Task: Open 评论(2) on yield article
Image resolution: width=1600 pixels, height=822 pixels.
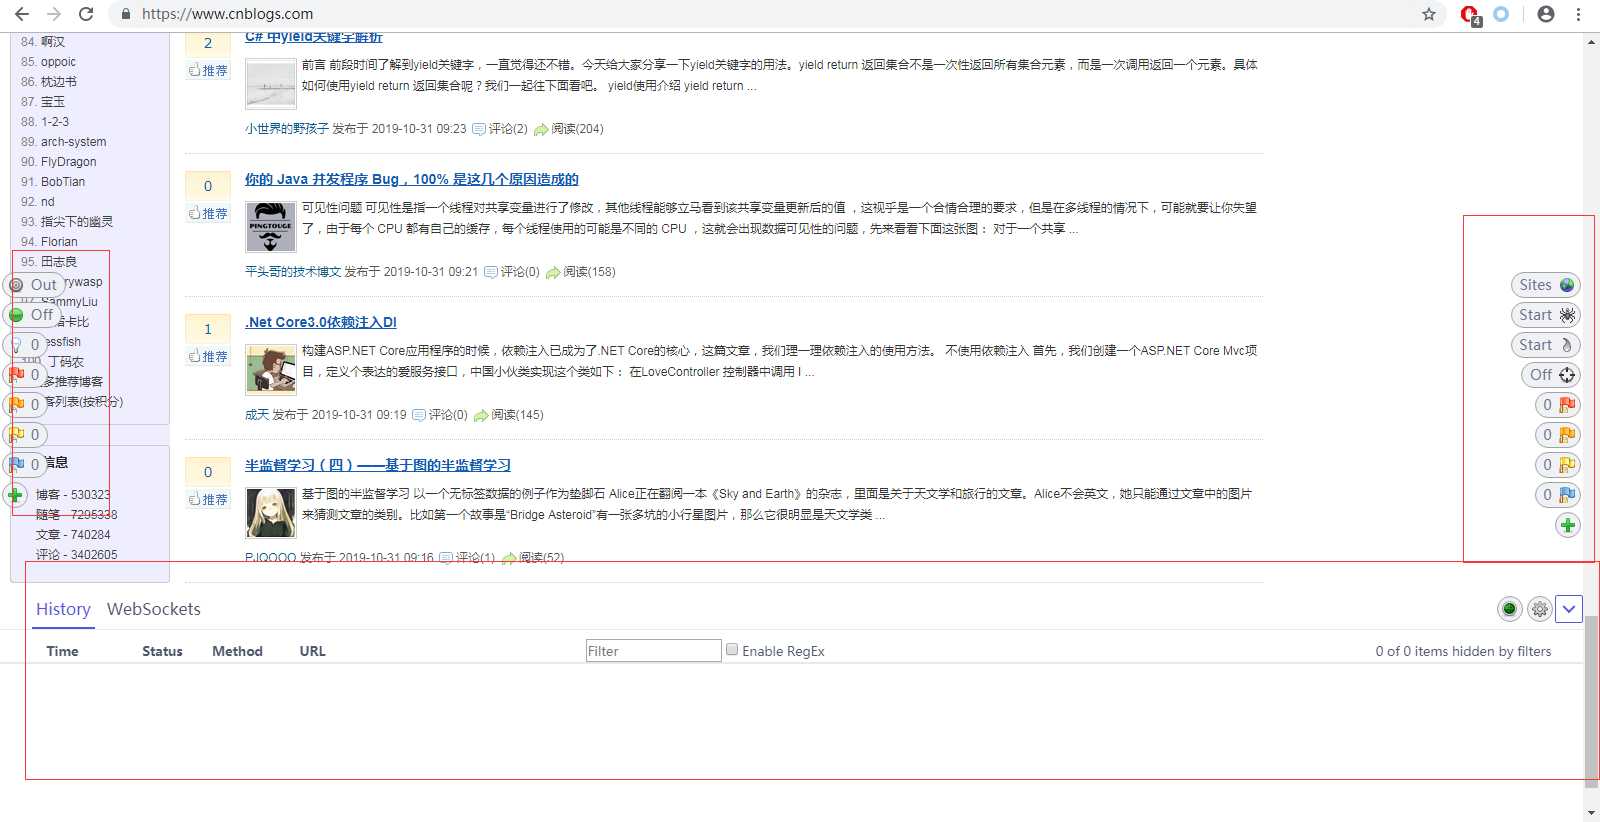Action: (500, 129)
